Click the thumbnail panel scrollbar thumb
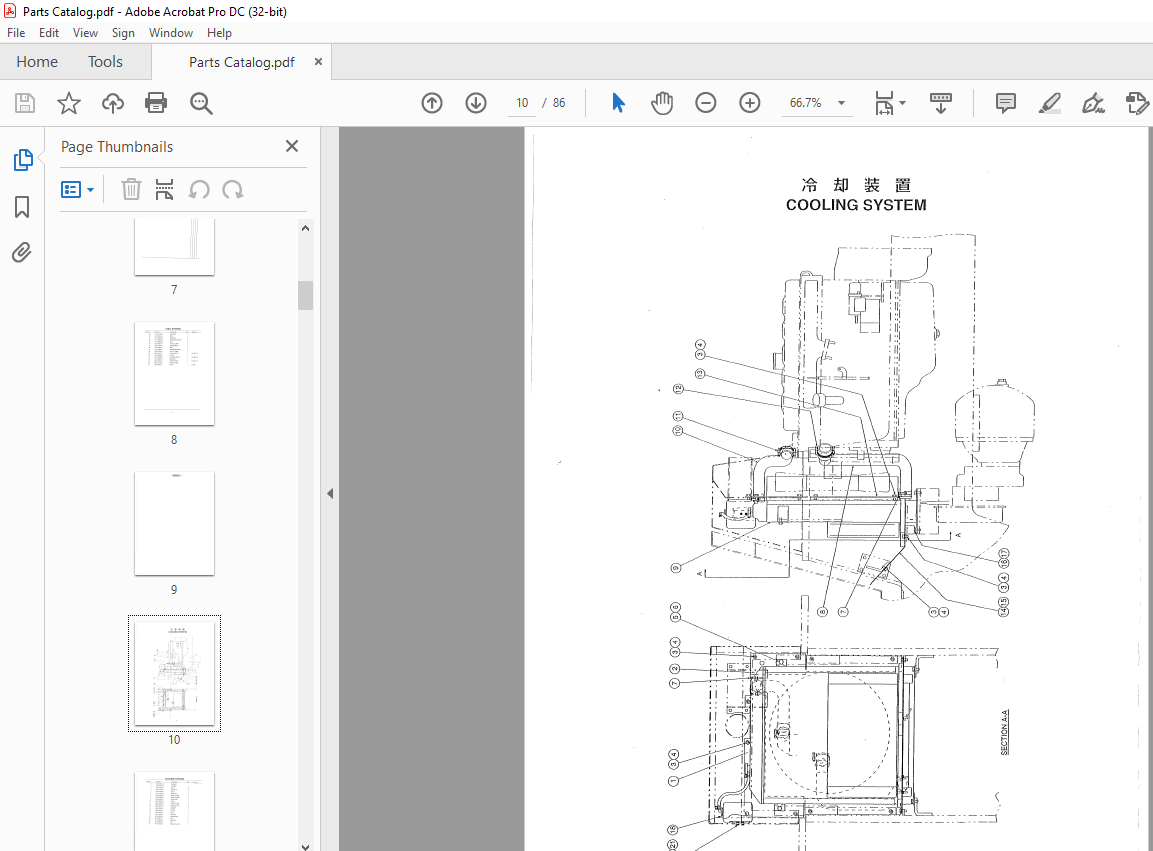The height and width of the screenshot is (851, 1153). coord(305,295)
